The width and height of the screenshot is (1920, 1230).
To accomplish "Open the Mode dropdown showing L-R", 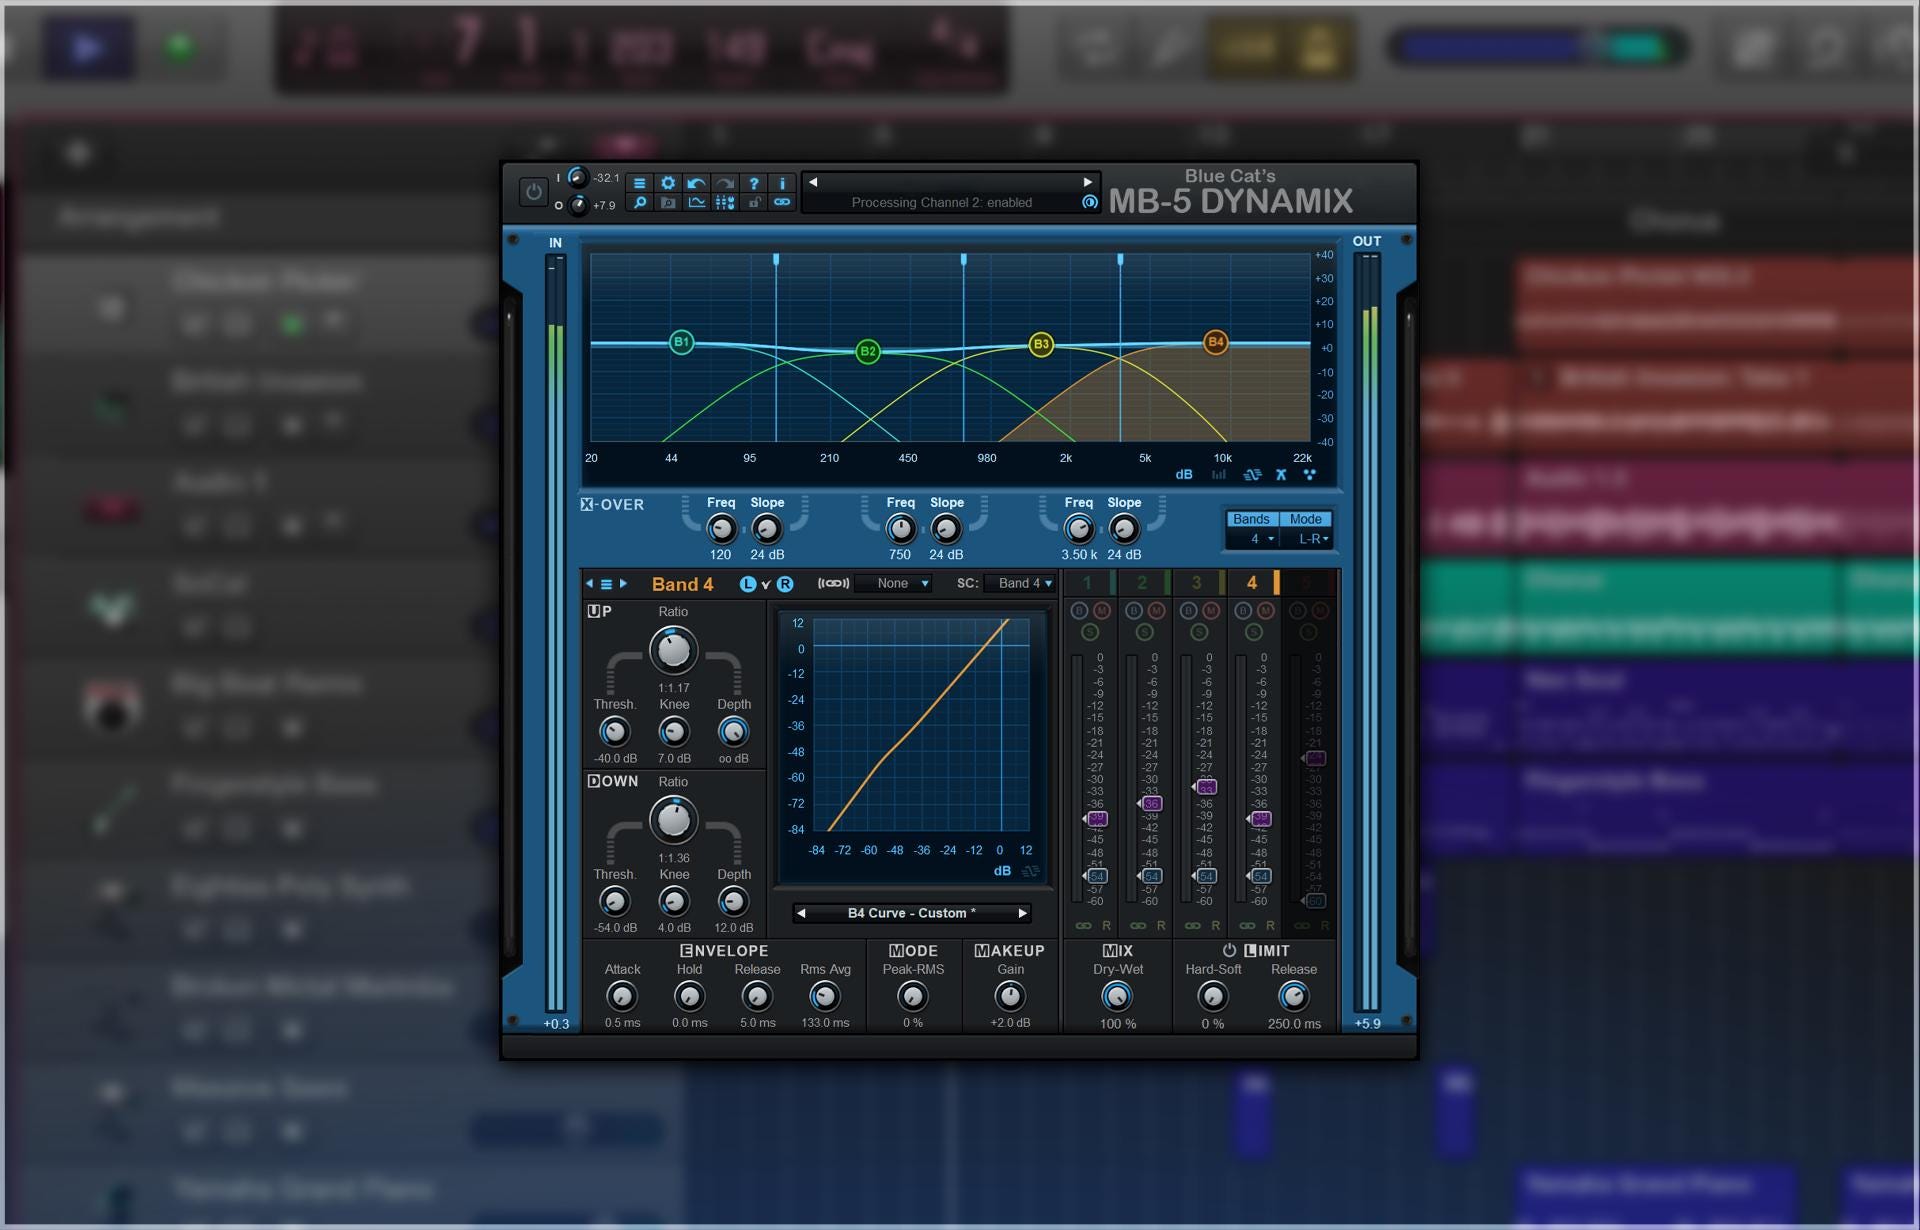I will [x=1307, y=539].
